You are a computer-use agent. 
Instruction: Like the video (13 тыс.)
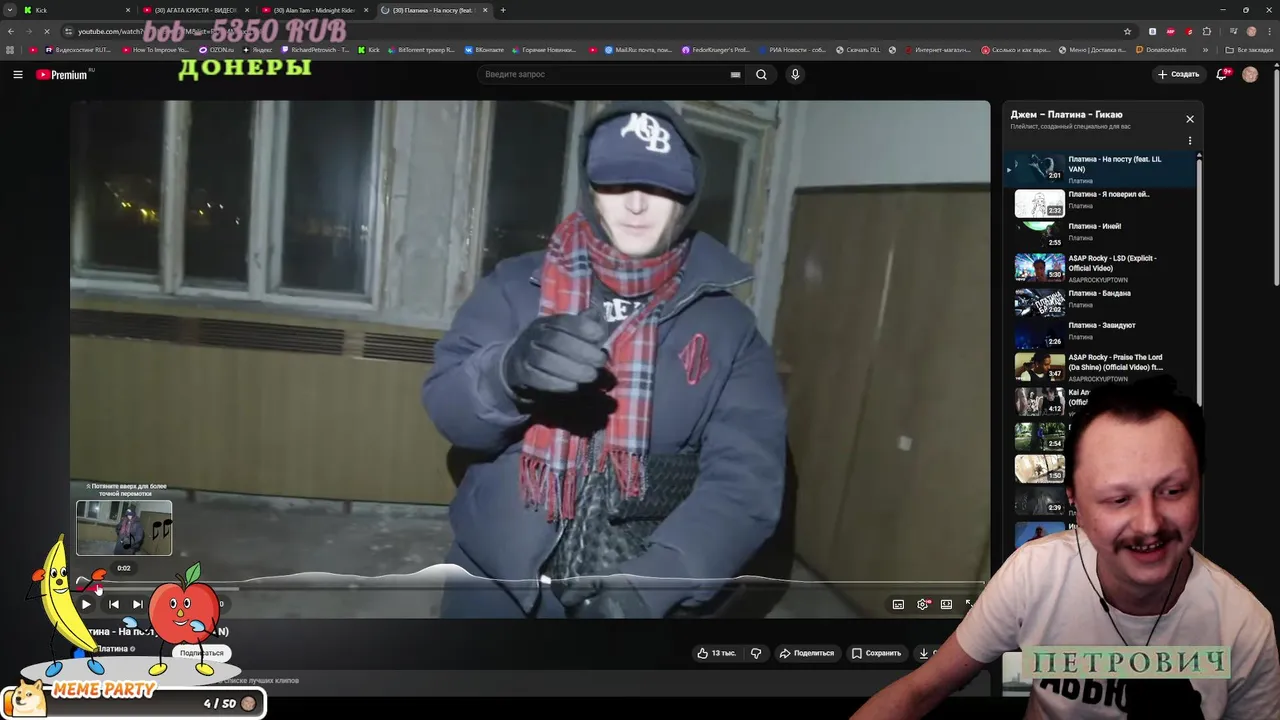point(717,653)
